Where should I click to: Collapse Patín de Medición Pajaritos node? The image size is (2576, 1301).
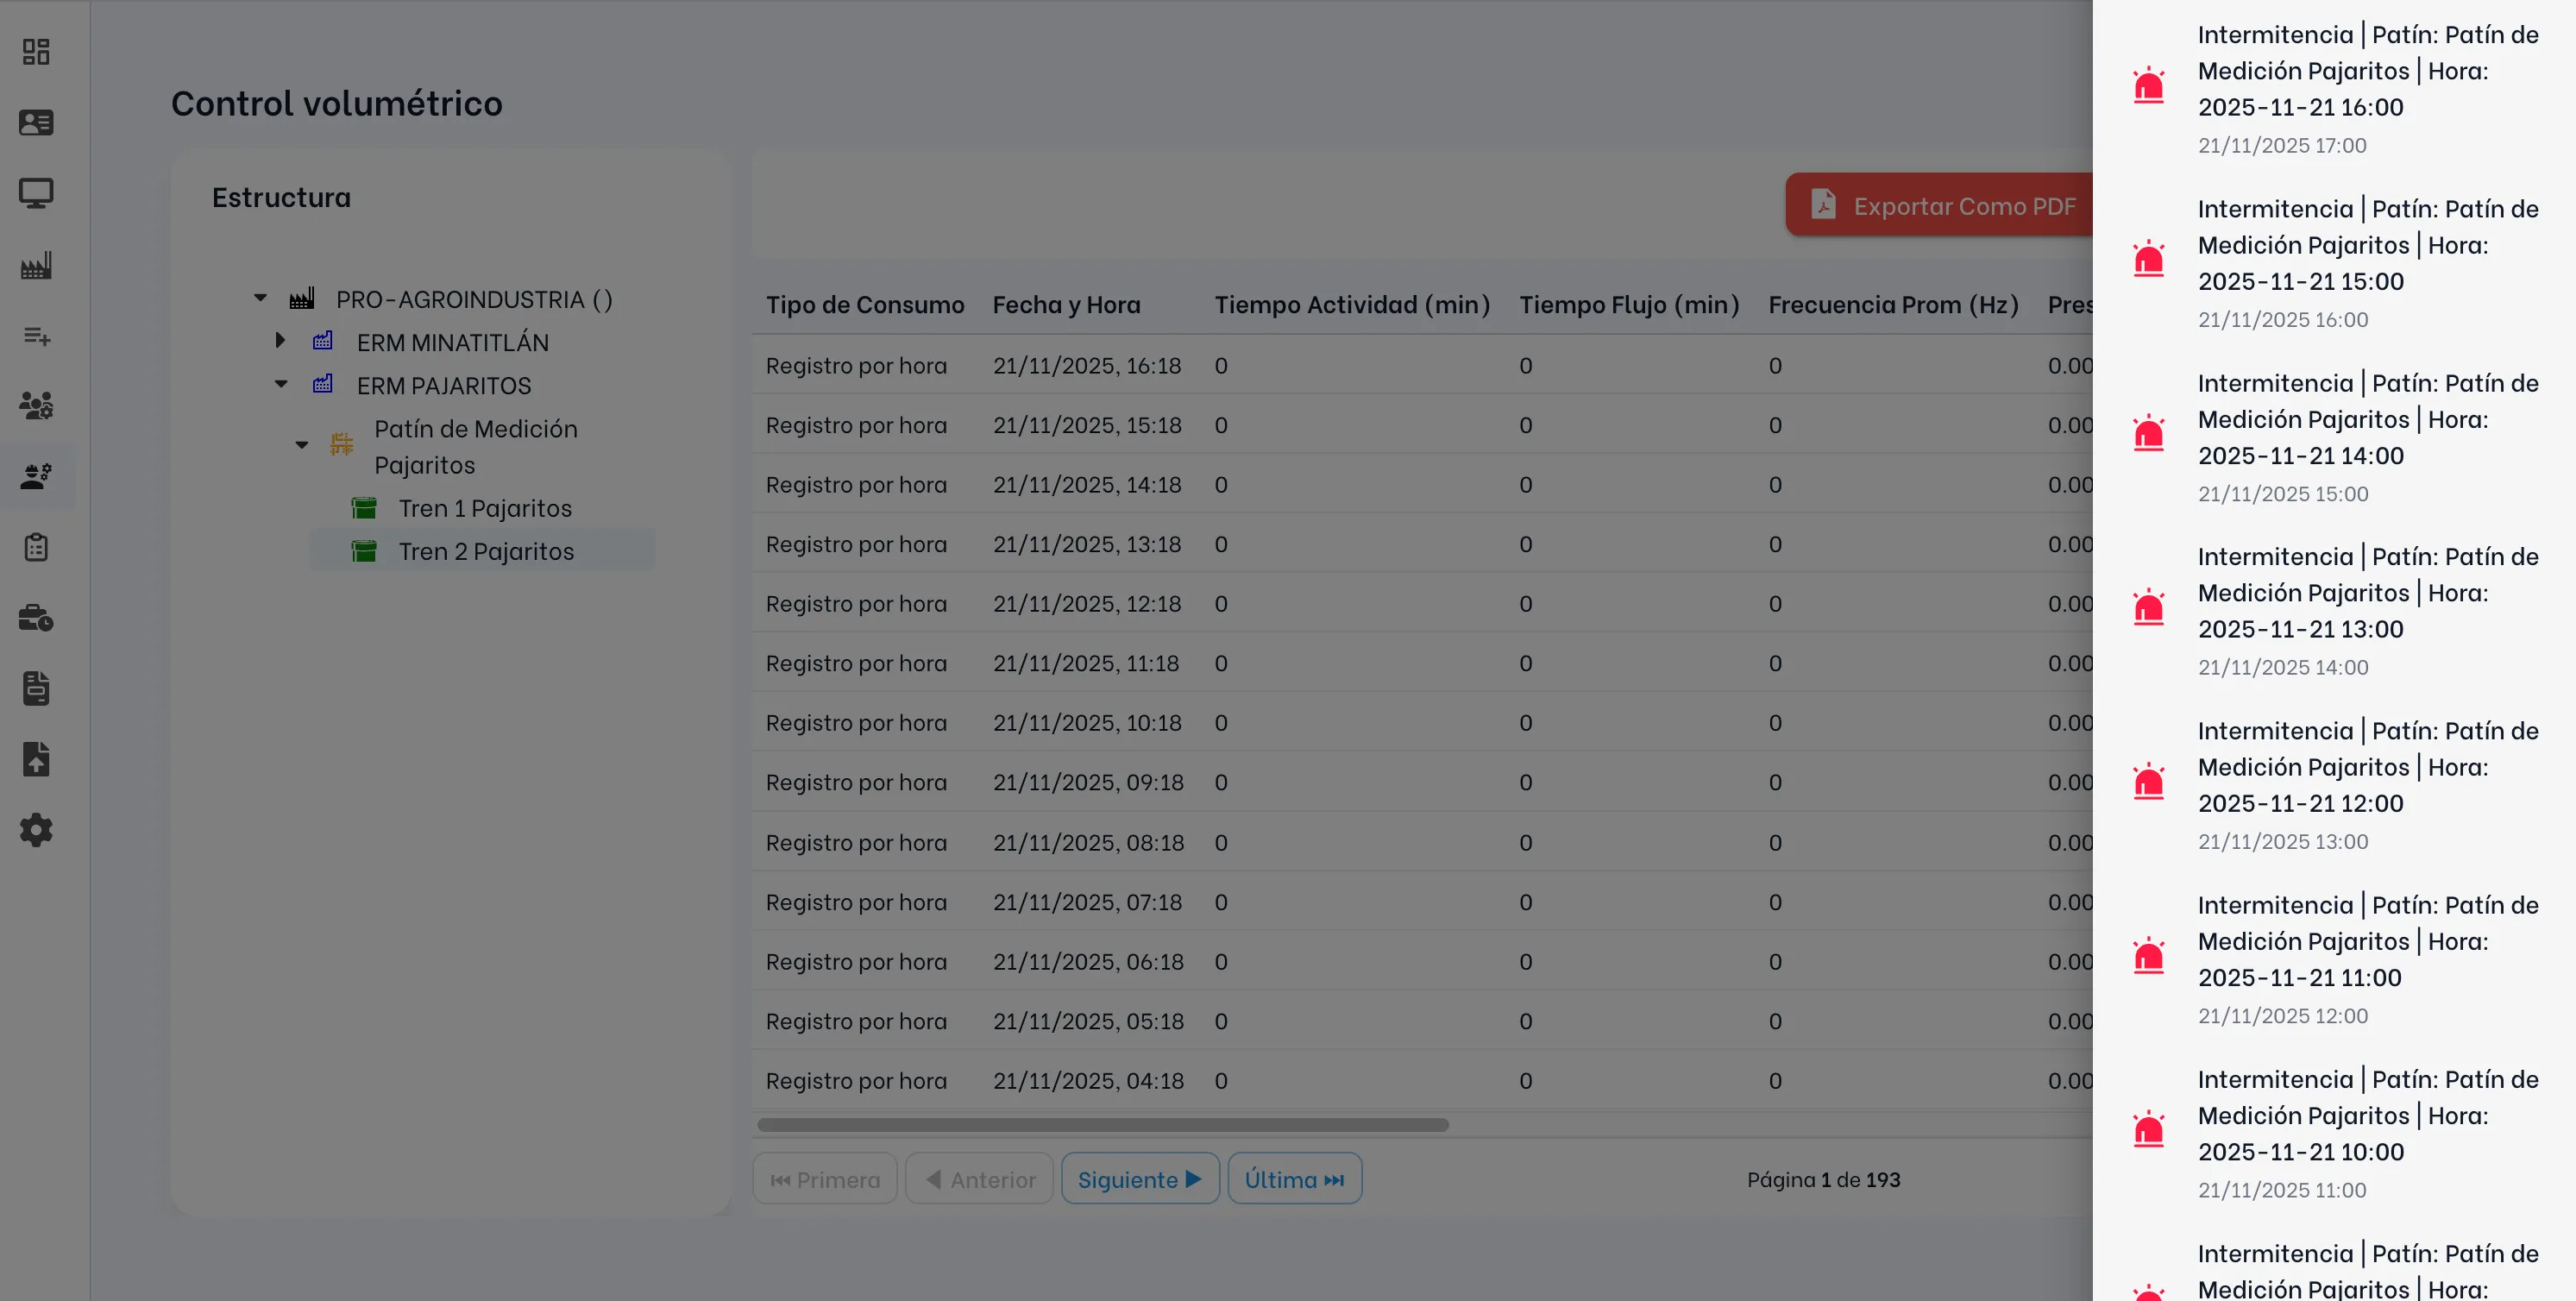point(302,445)
